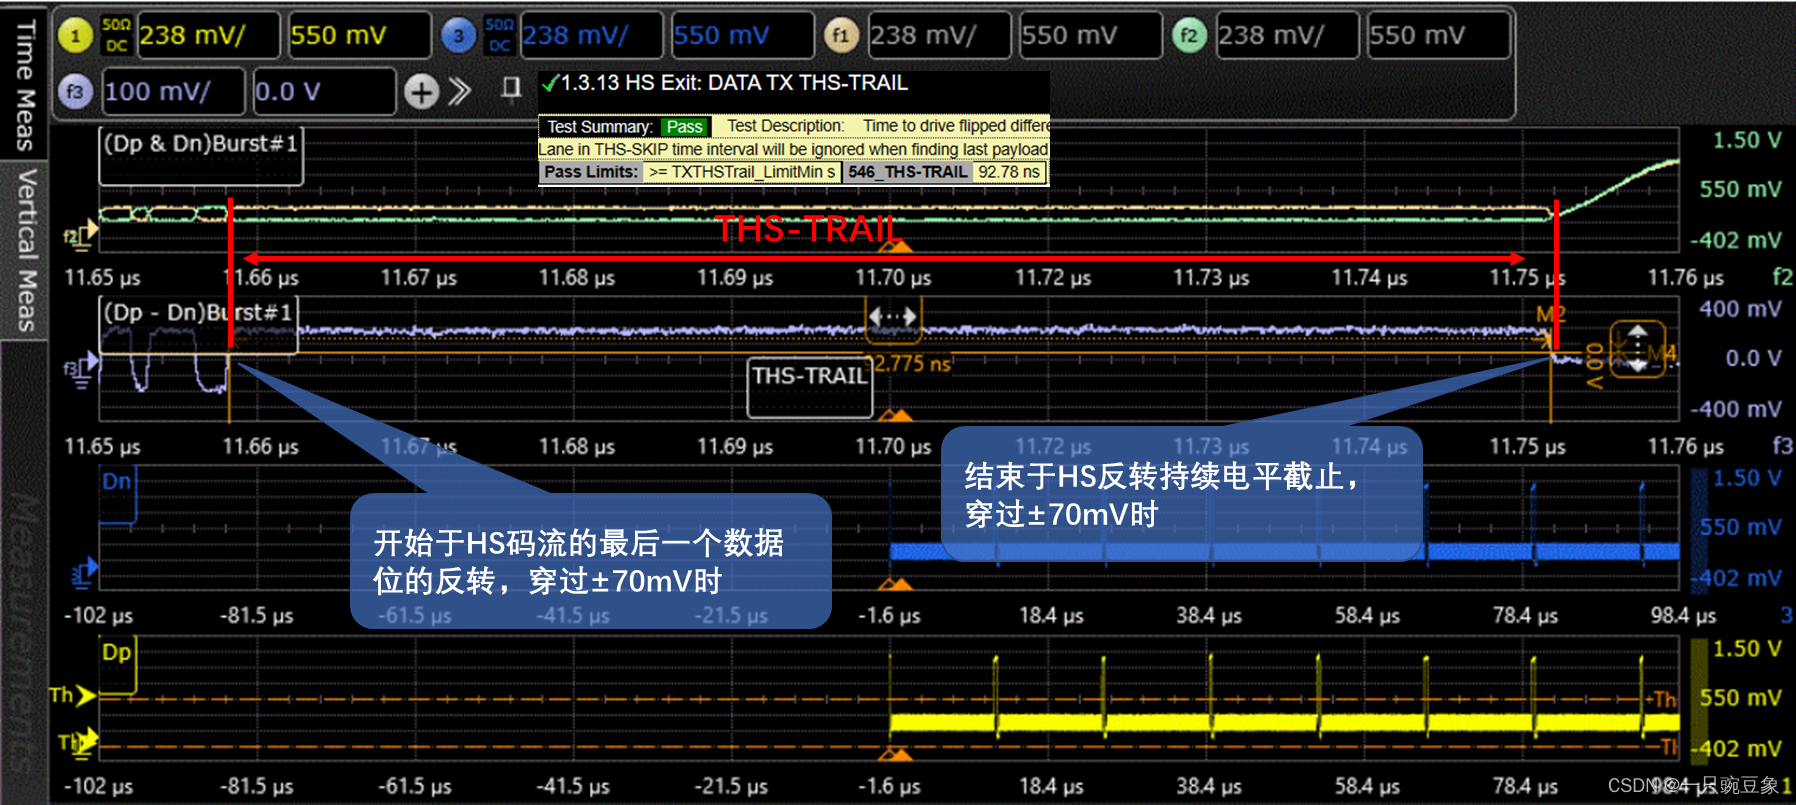Click the 546_THS-TRAIL result name cell
This screenshot has height=805, width=1796.
coord(908,172)
